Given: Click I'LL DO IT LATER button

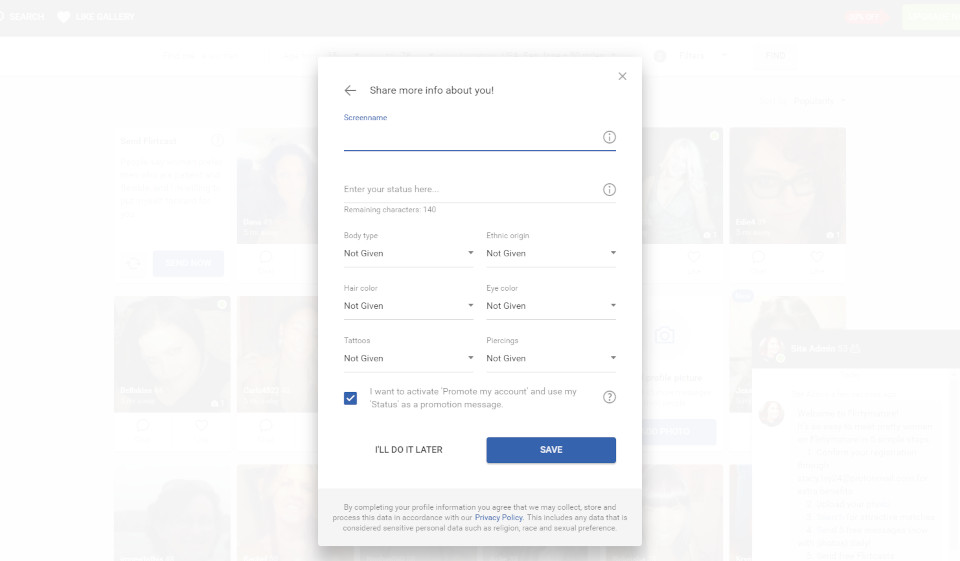Looking at the screenshot, I should (408, 450).
